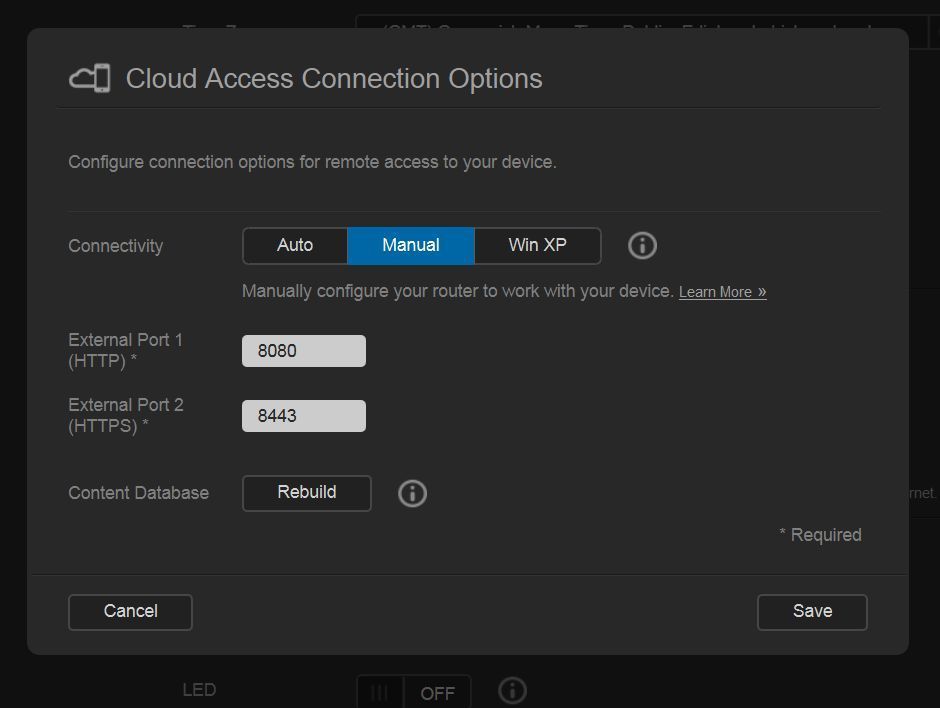Switch connectivity to Win XP
The width and height of the screenshot is (940, 708).
[537, 245]
